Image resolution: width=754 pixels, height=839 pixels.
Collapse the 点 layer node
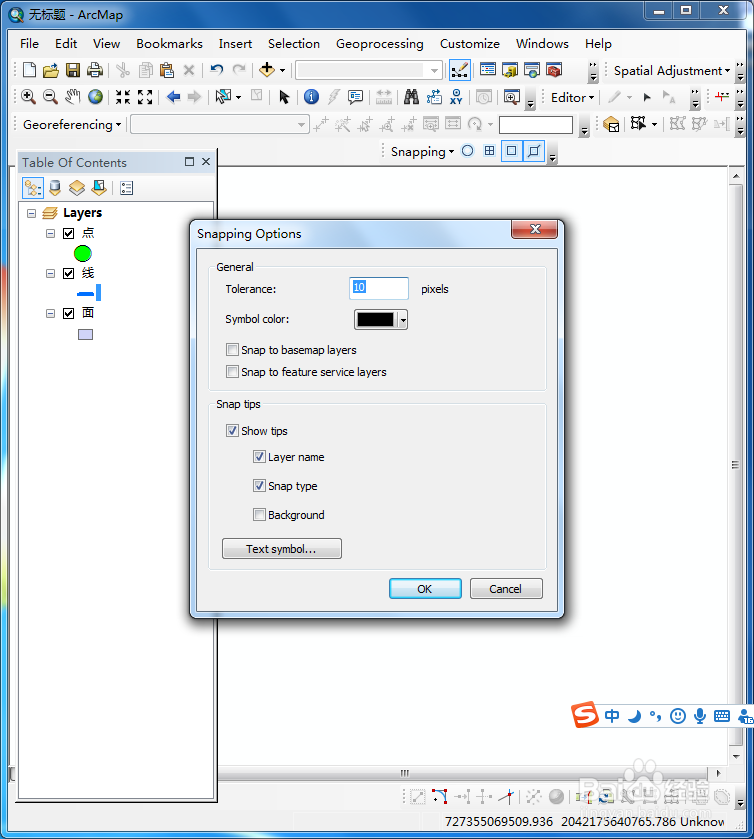coord(50,233)
